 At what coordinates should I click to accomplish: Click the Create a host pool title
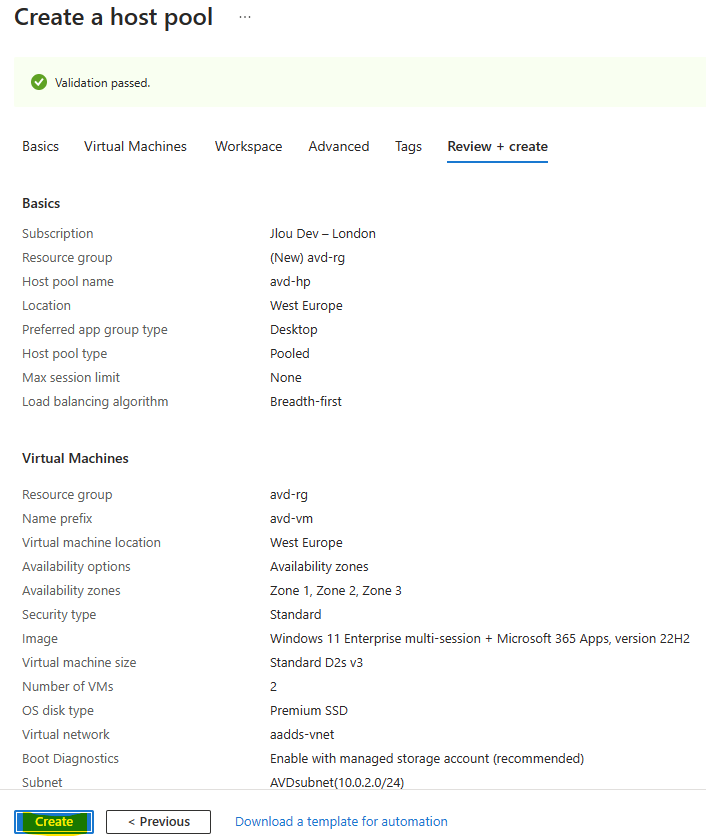[113, 17]
